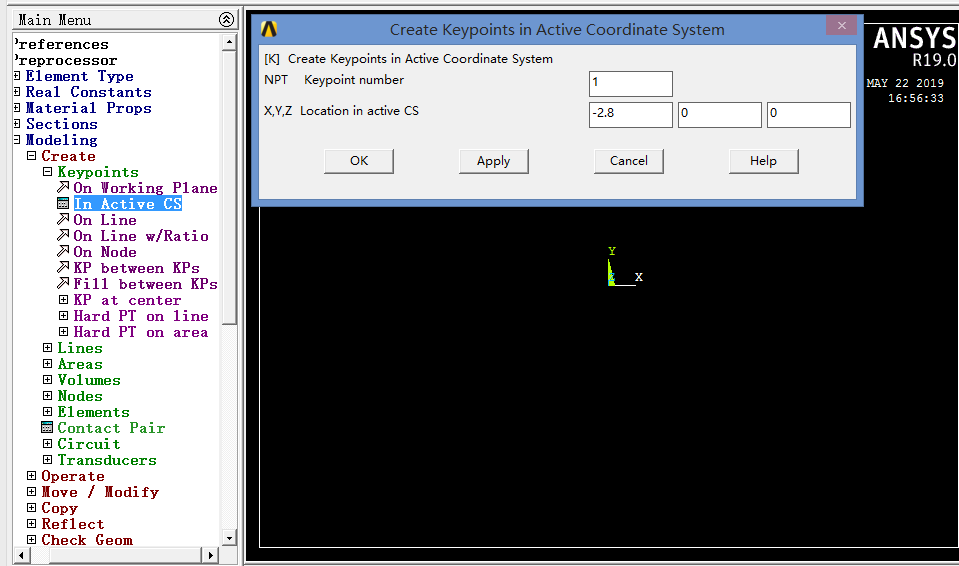Expand the Hard PT on line node
Image resolution: width=959 pixels, height=566 pixels.
[x=64, y=316]
